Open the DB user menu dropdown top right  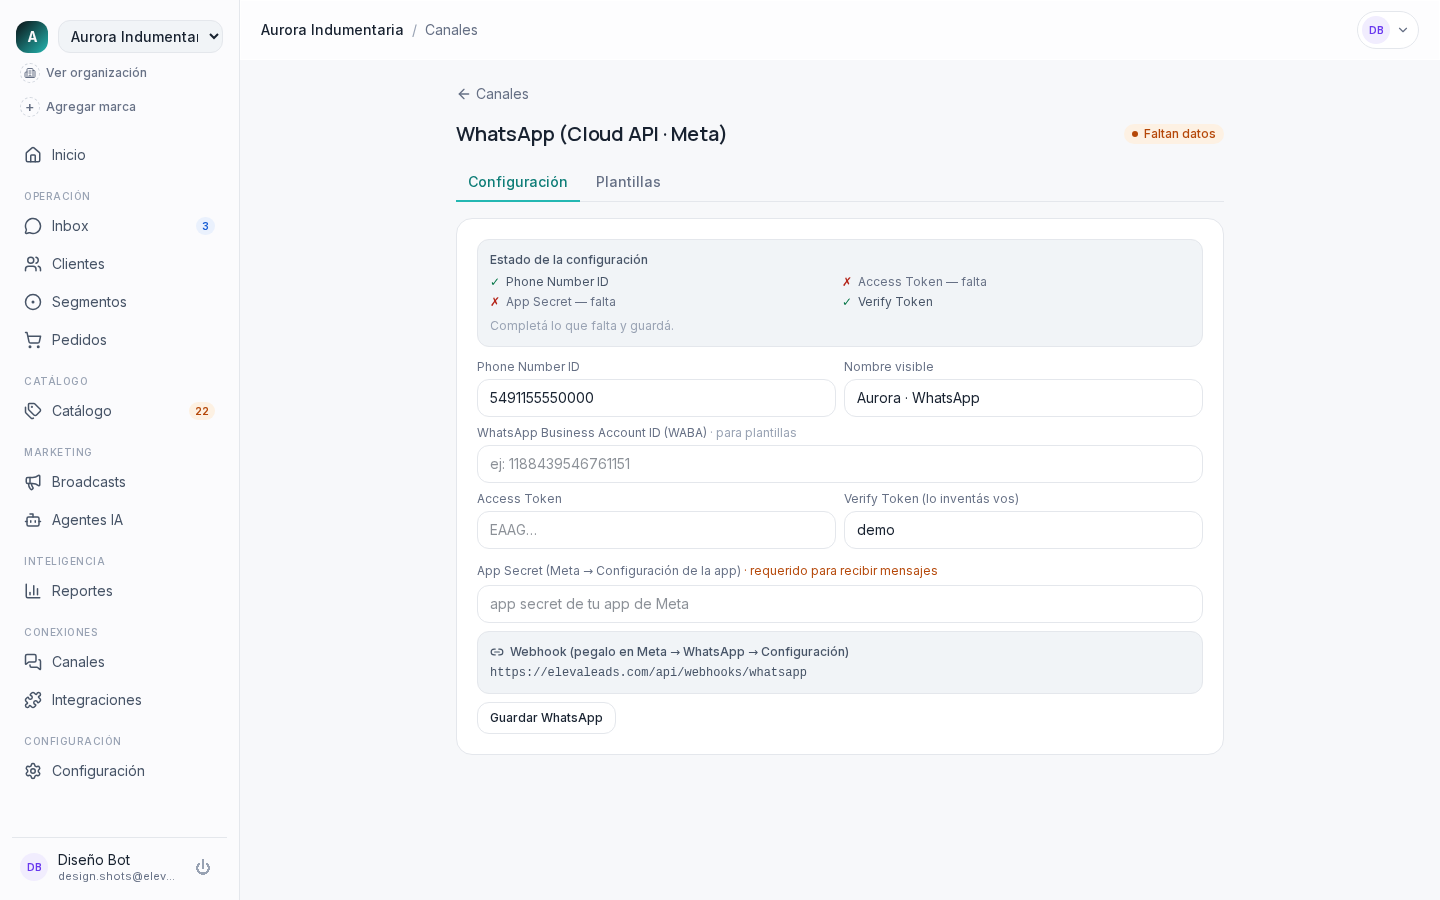(x=1388, y=30)
